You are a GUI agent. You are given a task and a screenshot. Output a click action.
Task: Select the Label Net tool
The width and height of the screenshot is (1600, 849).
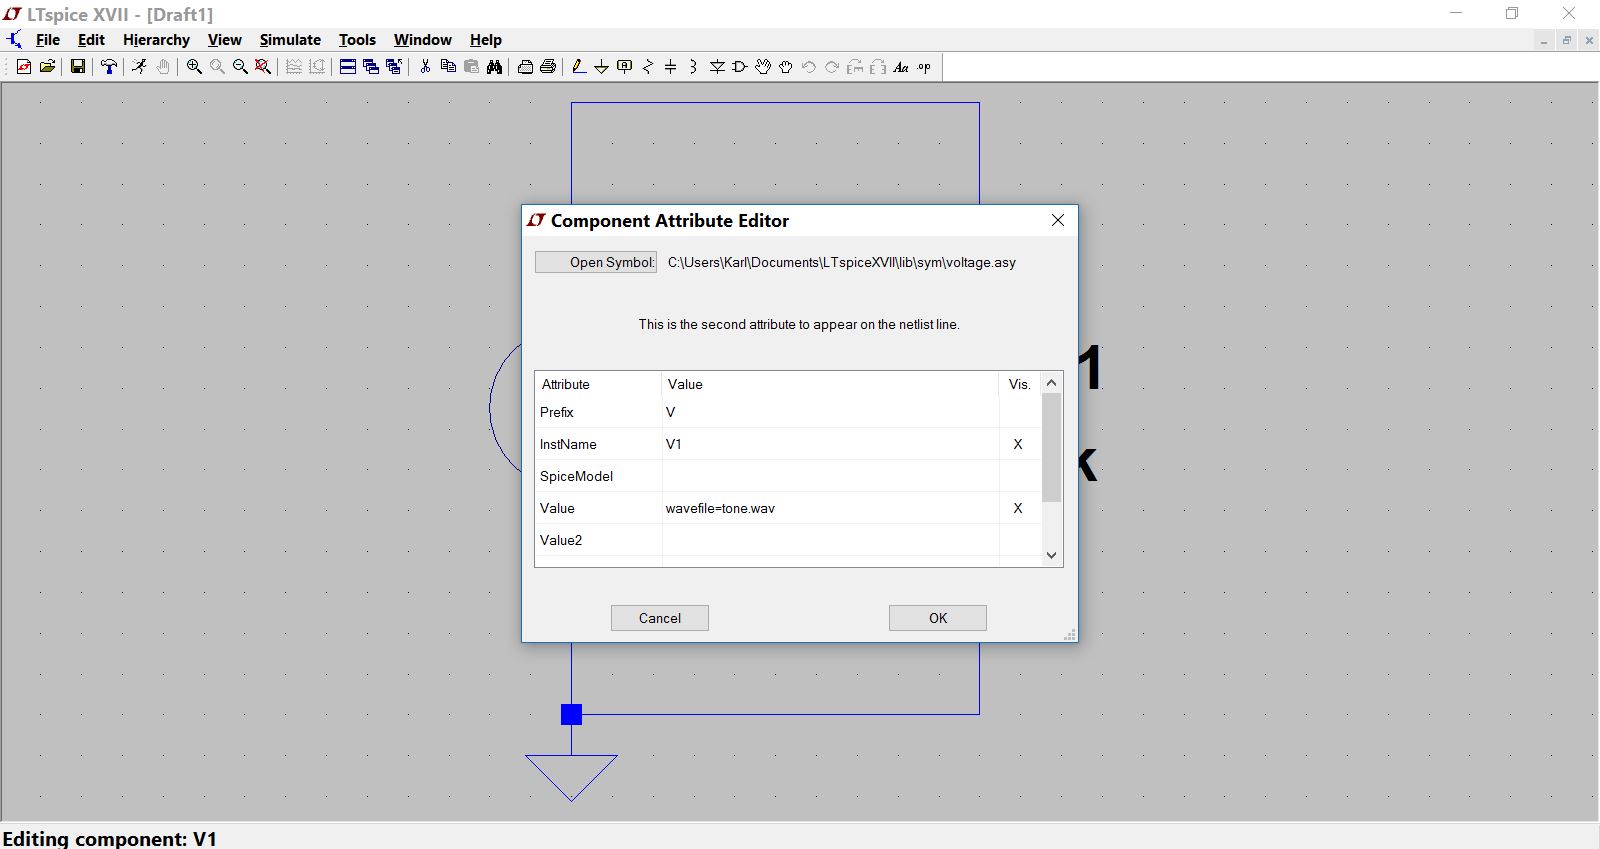[625, 67]
